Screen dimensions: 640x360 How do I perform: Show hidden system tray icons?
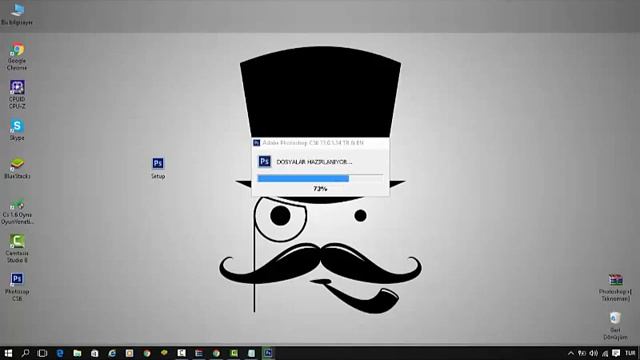tap(571, 353)
